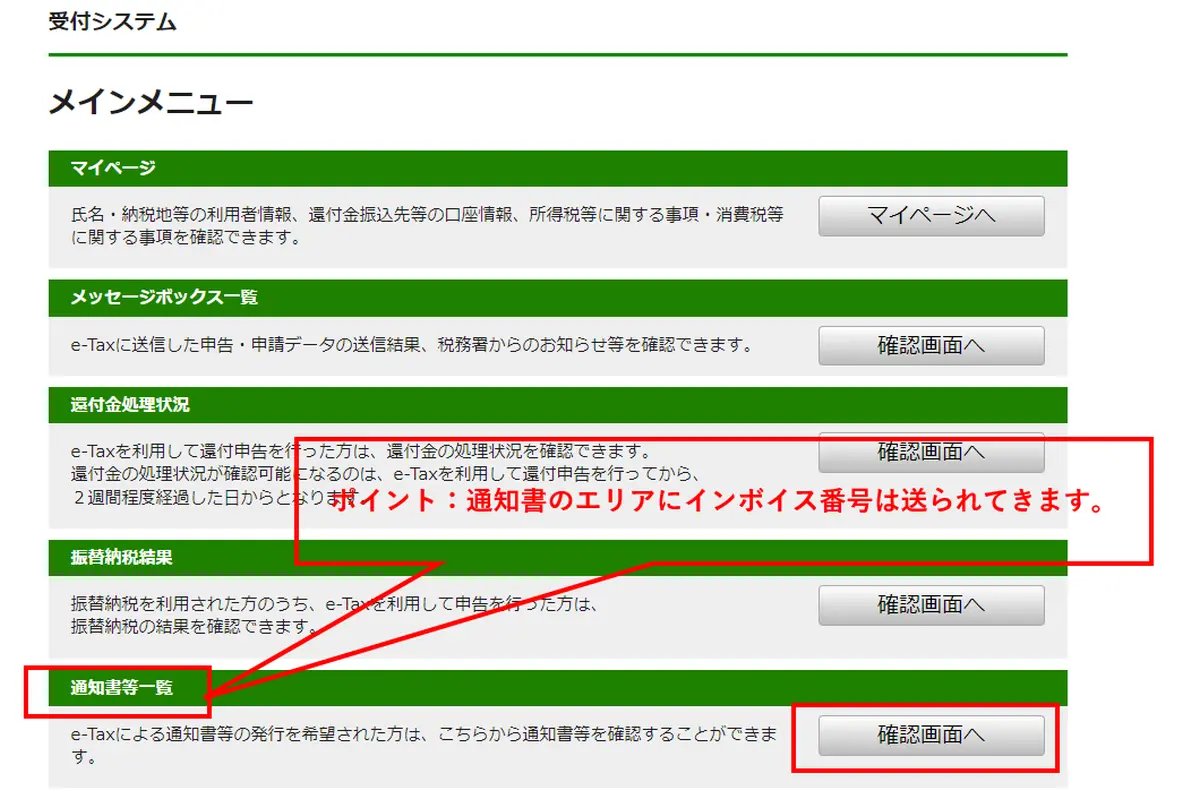
Task: Click the e-Tax 送信結果 message box description
Action: tap(410, 346)
